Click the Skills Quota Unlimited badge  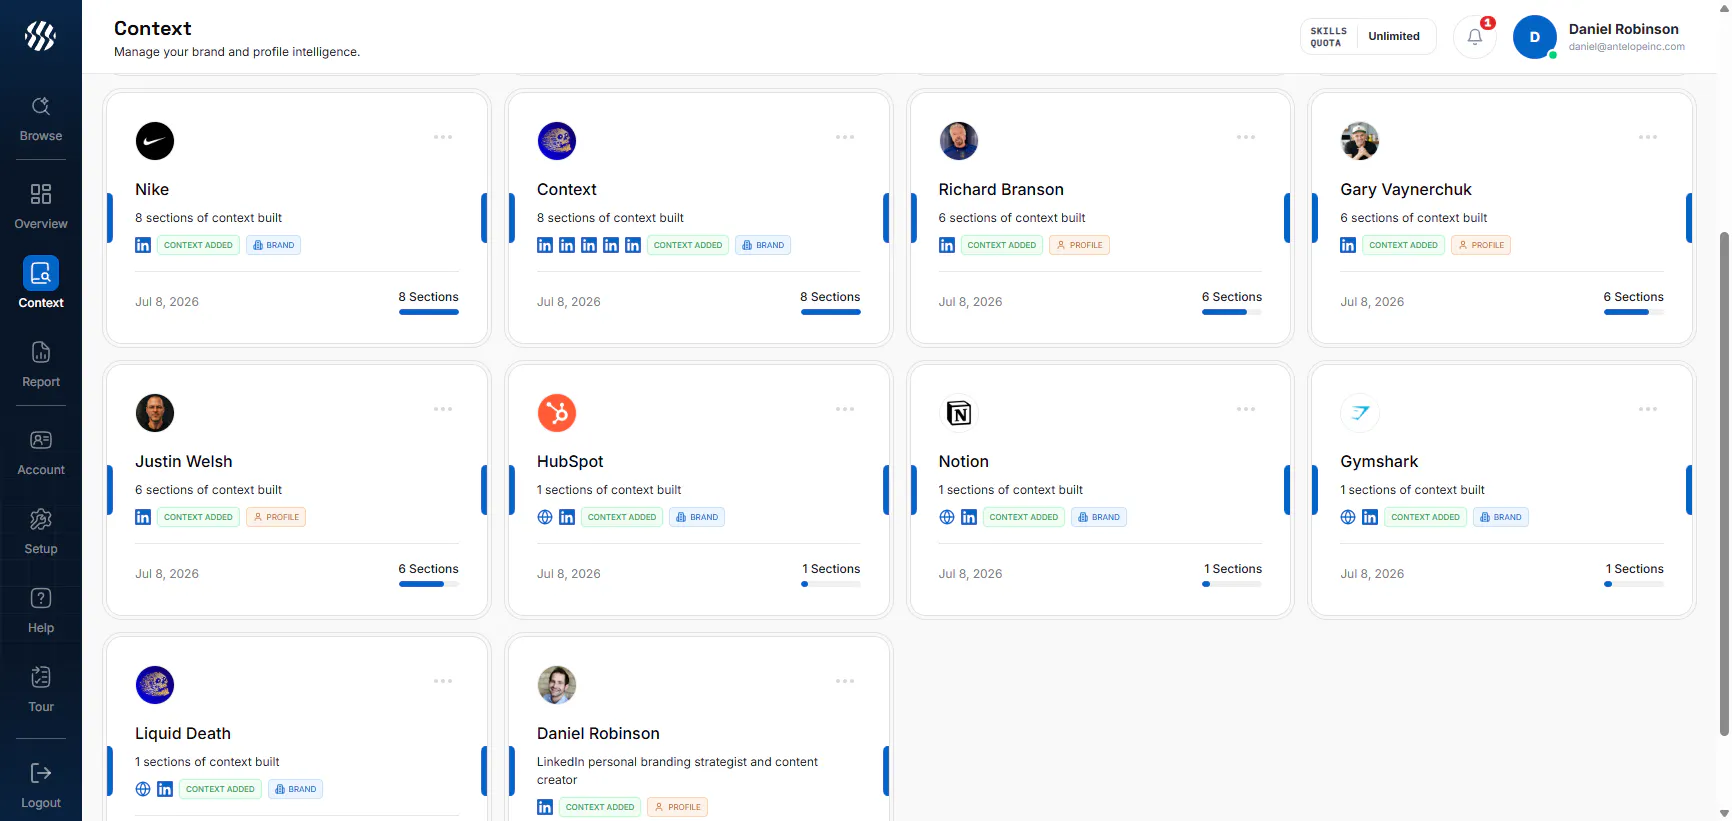click(1367, 36)
